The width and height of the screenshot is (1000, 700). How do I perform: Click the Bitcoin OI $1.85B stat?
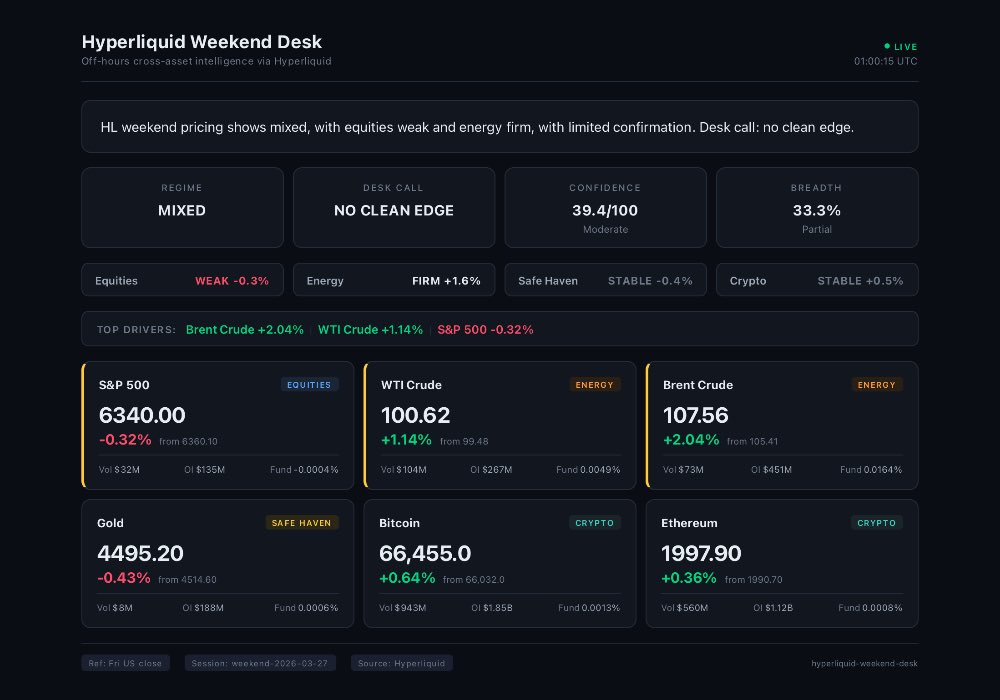(x=492, y=608)
